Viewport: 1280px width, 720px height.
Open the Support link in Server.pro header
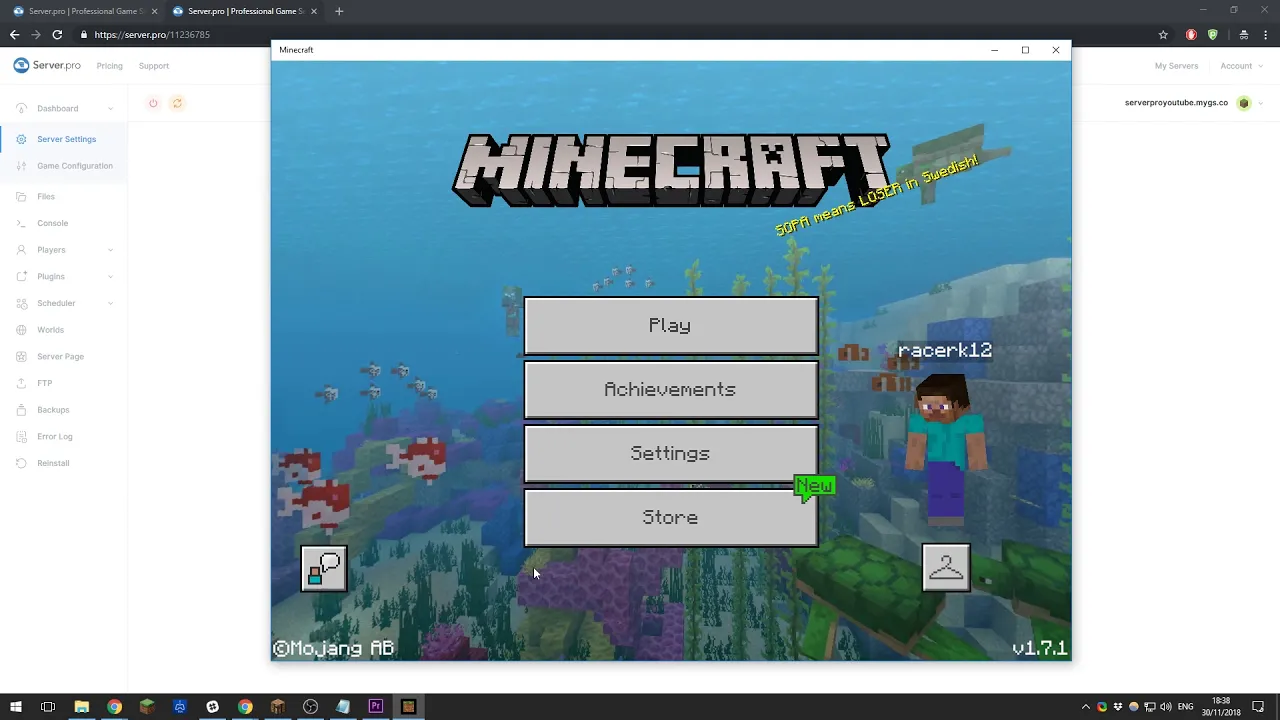pyautogui.click(x=154, y=66)
